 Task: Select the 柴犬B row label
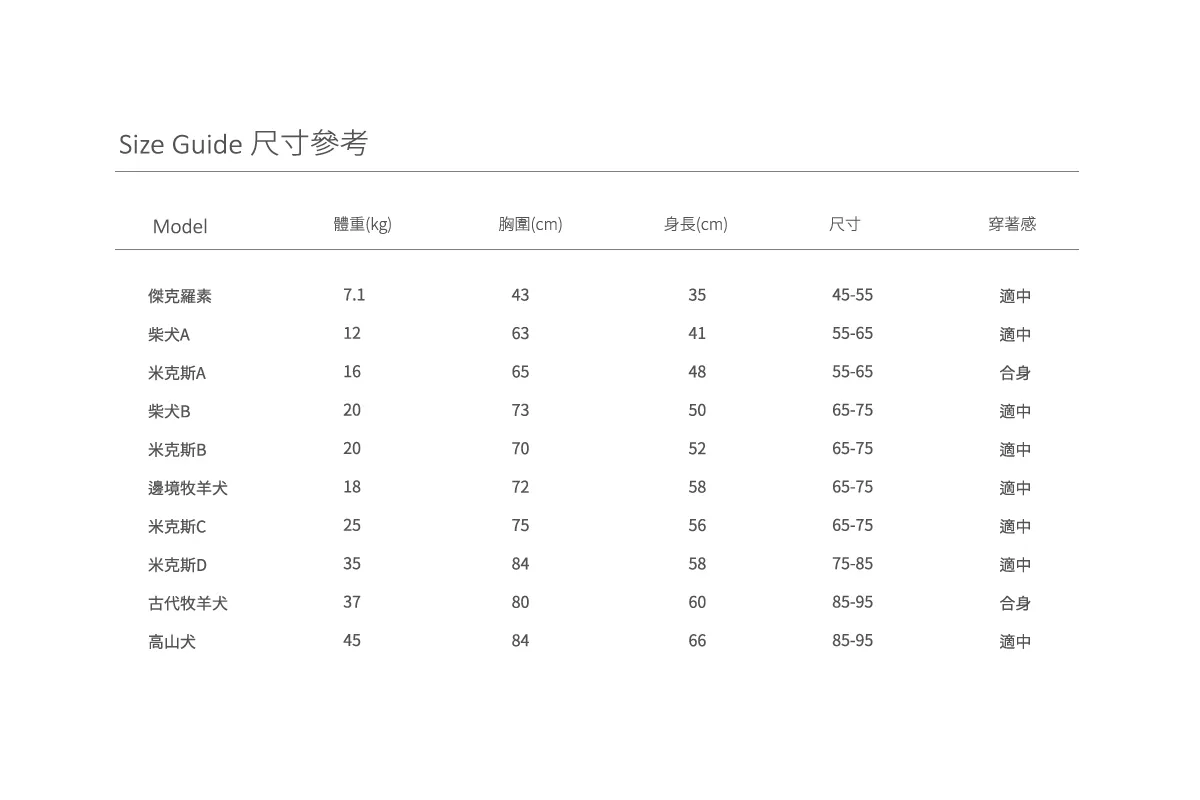169,411
